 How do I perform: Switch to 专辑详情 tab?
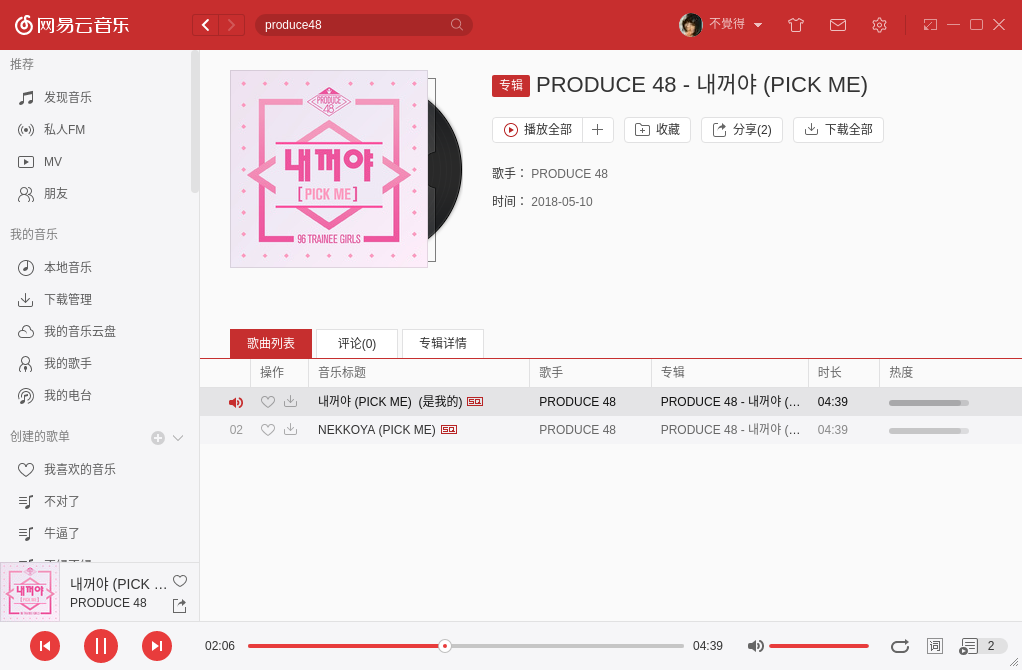point(443,343)
